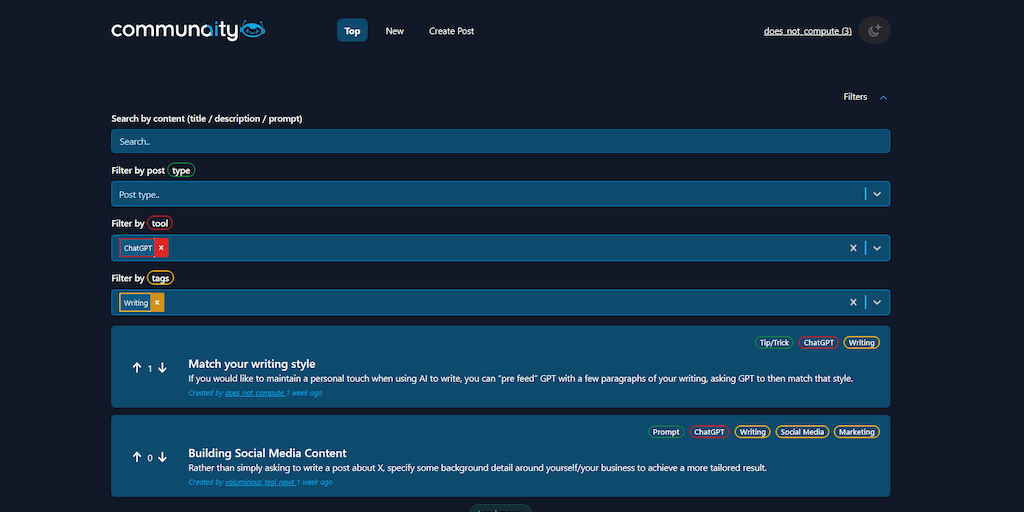Screen dimensions: 1024x512
Task: Expand the tool filter dropdown arrow
Action: (x=877, y=248)
